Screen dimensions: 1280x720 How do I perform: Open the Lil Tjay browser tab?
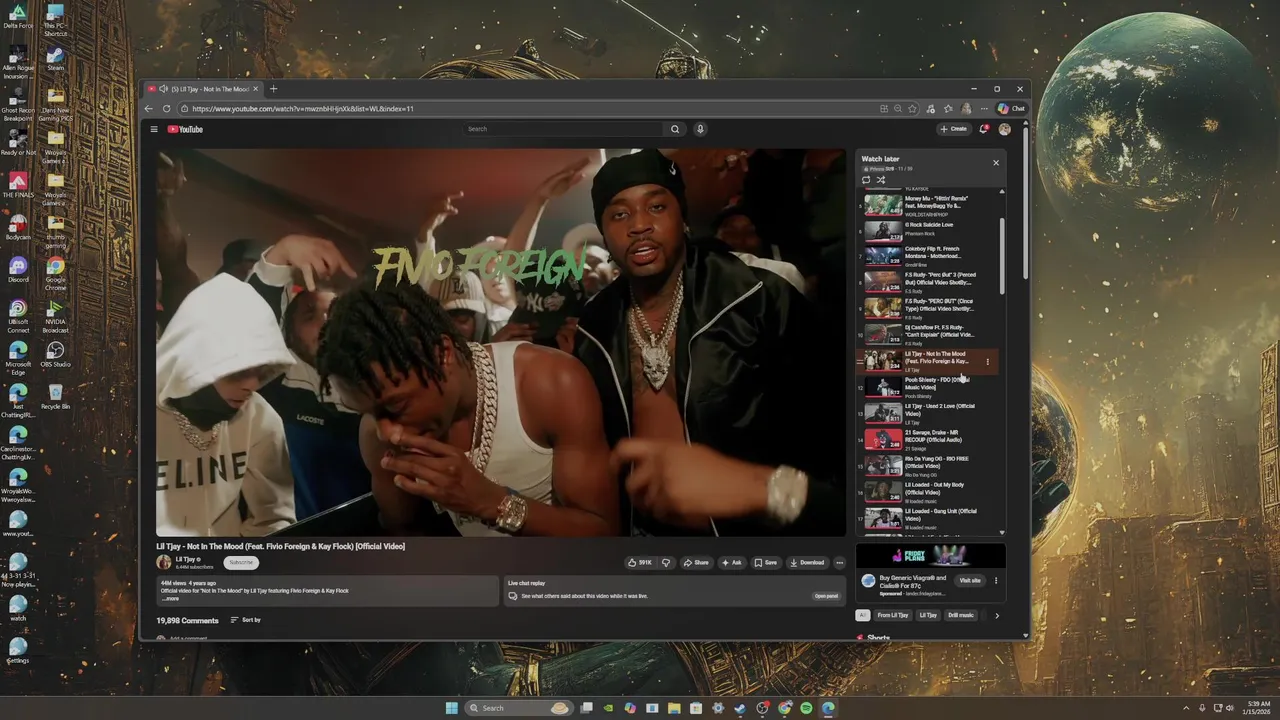coord(204,89)
